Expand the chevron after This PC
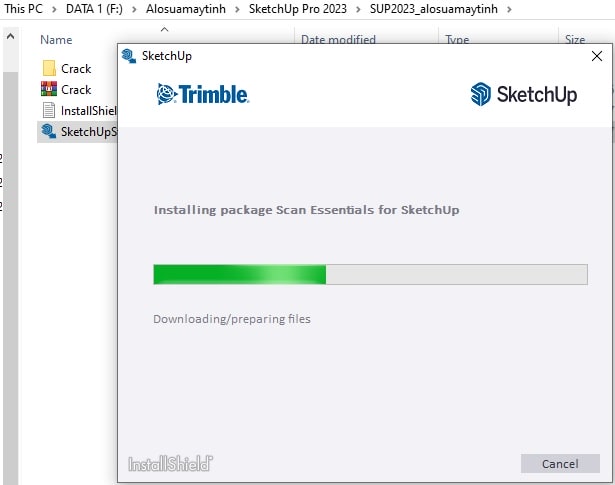This screenshot has height=485, width=615. click(x=54, y=9)
